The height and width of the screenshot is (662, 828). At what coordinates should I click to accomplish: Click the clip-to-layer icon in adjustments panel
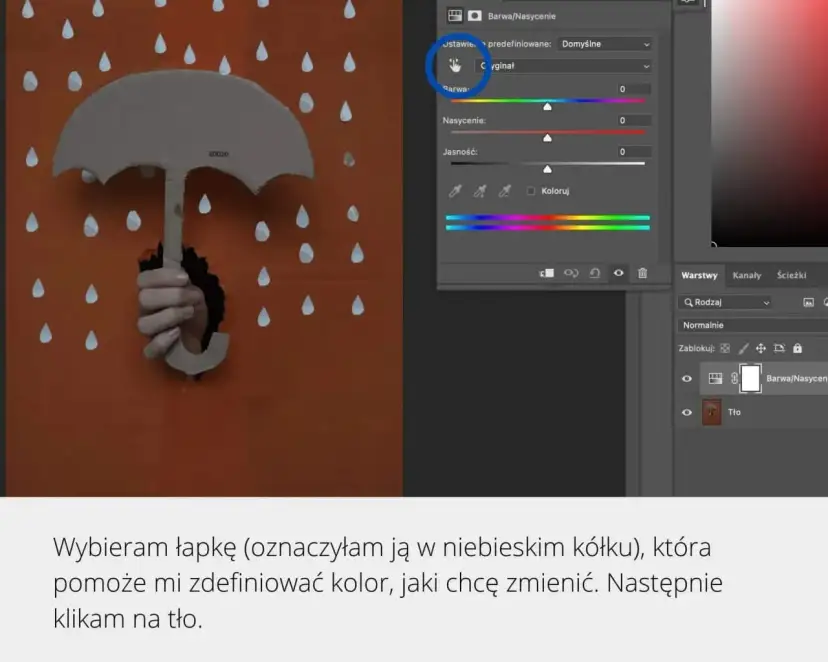coord(548,273)
